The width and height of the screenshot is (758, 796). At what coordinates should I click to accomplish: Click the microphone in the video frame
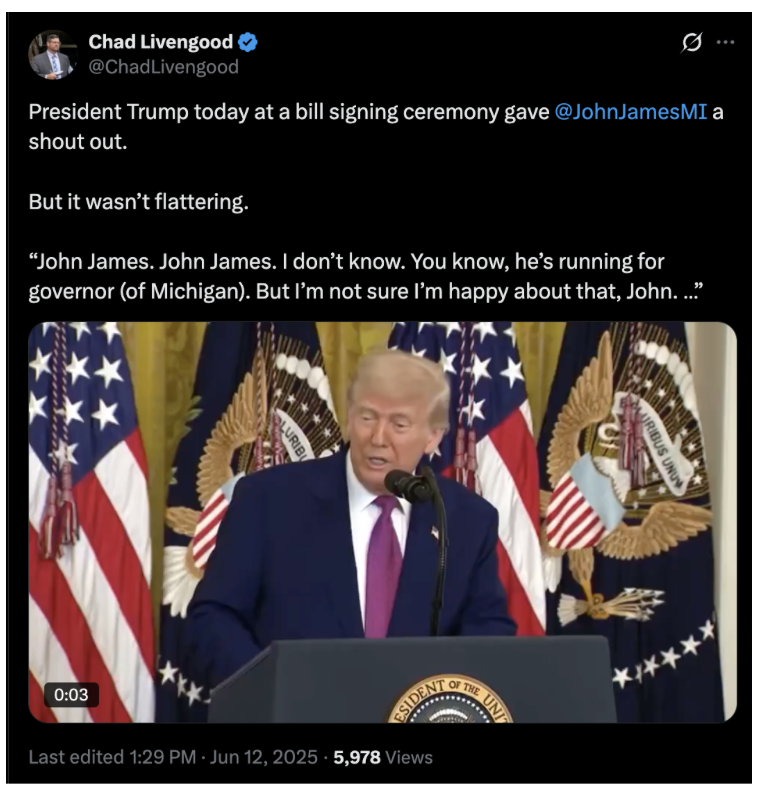[x=408, y=485]
